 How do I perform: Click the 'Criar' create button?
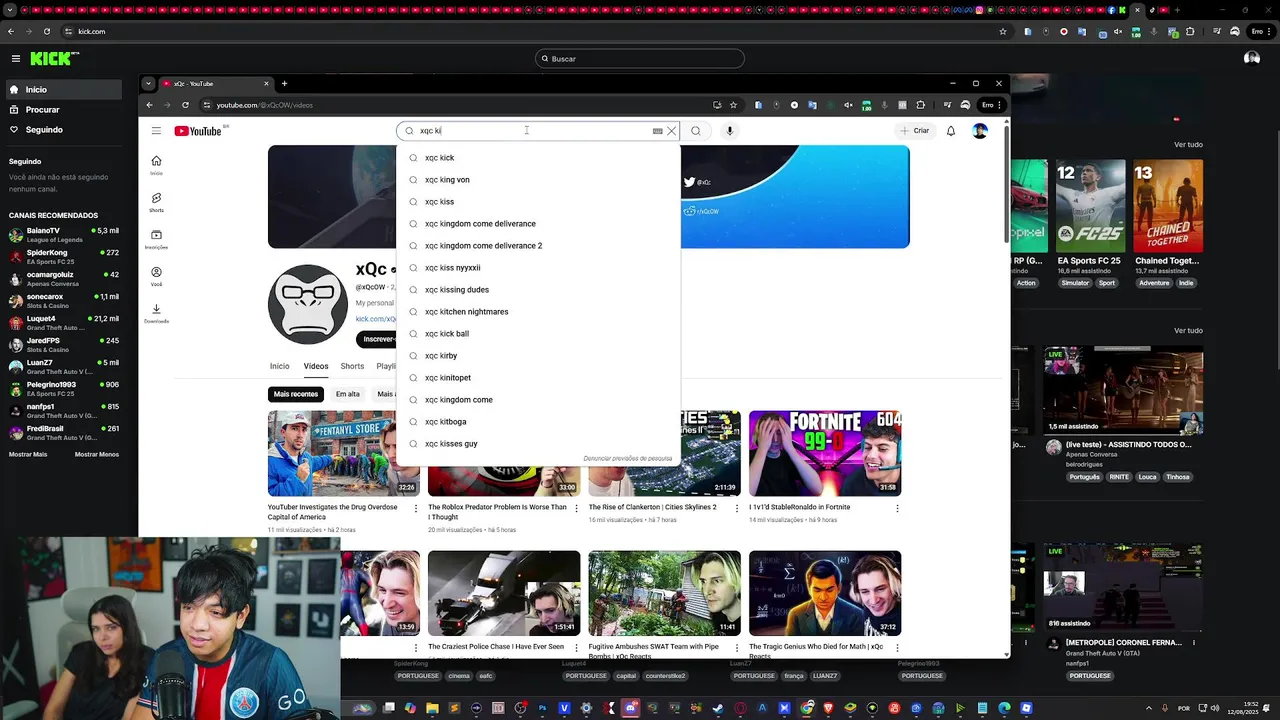click(915, 131)
